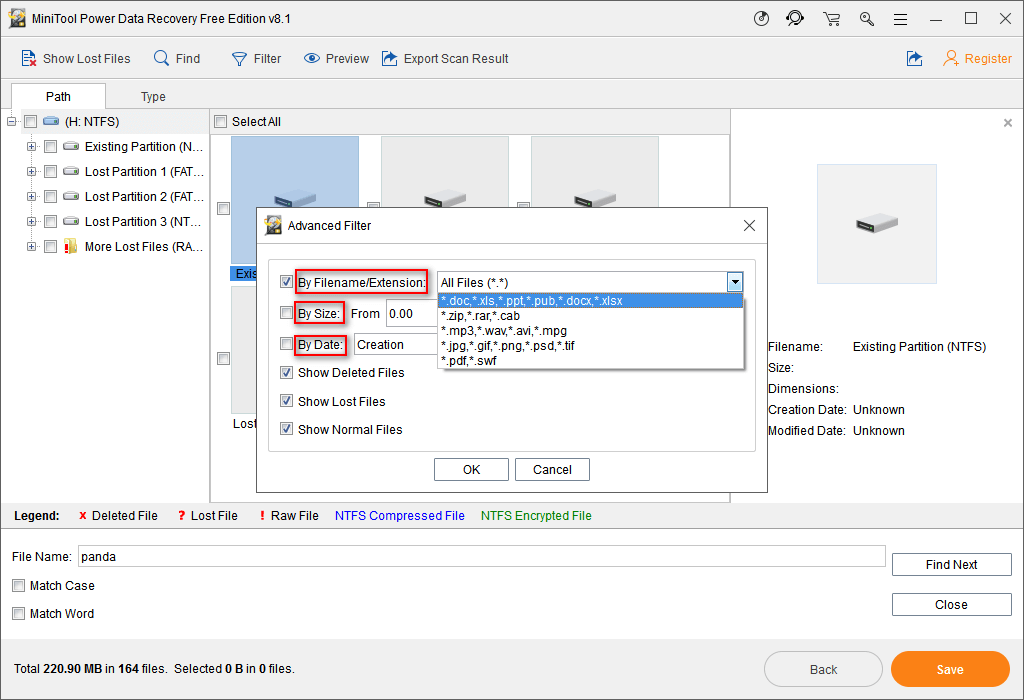Click the File Name search field
The width and height of the screenshot is (1024, 700).
click(481, 556)
